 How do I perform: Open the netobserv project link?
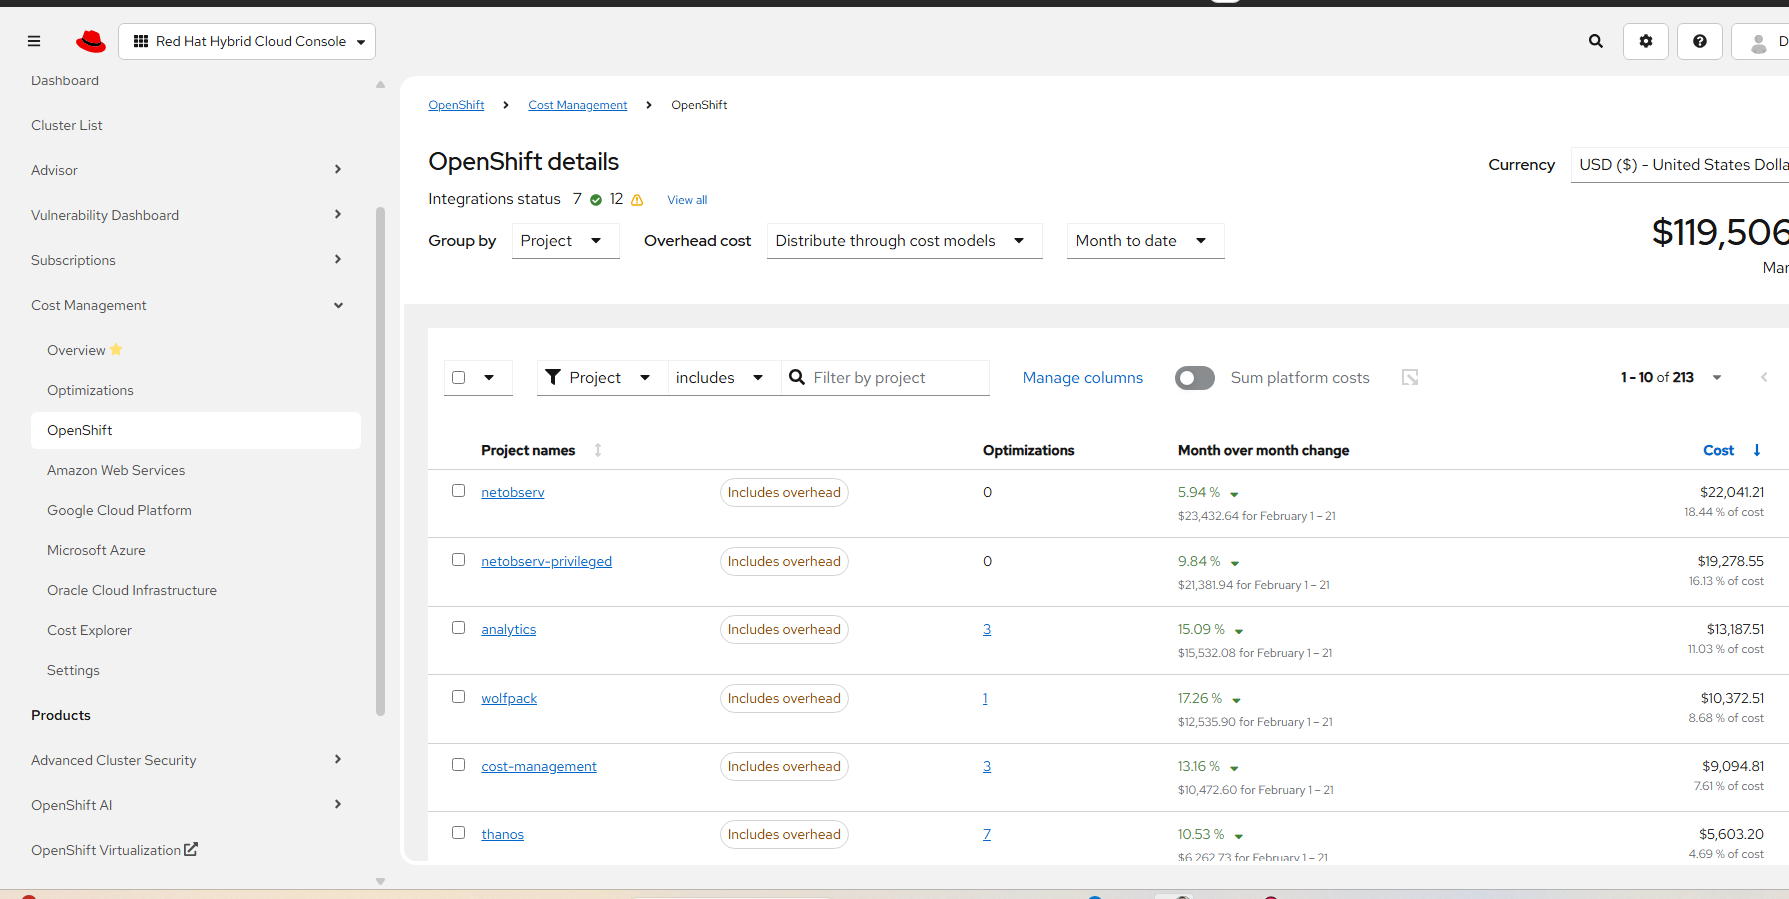[x=513, y=492]
